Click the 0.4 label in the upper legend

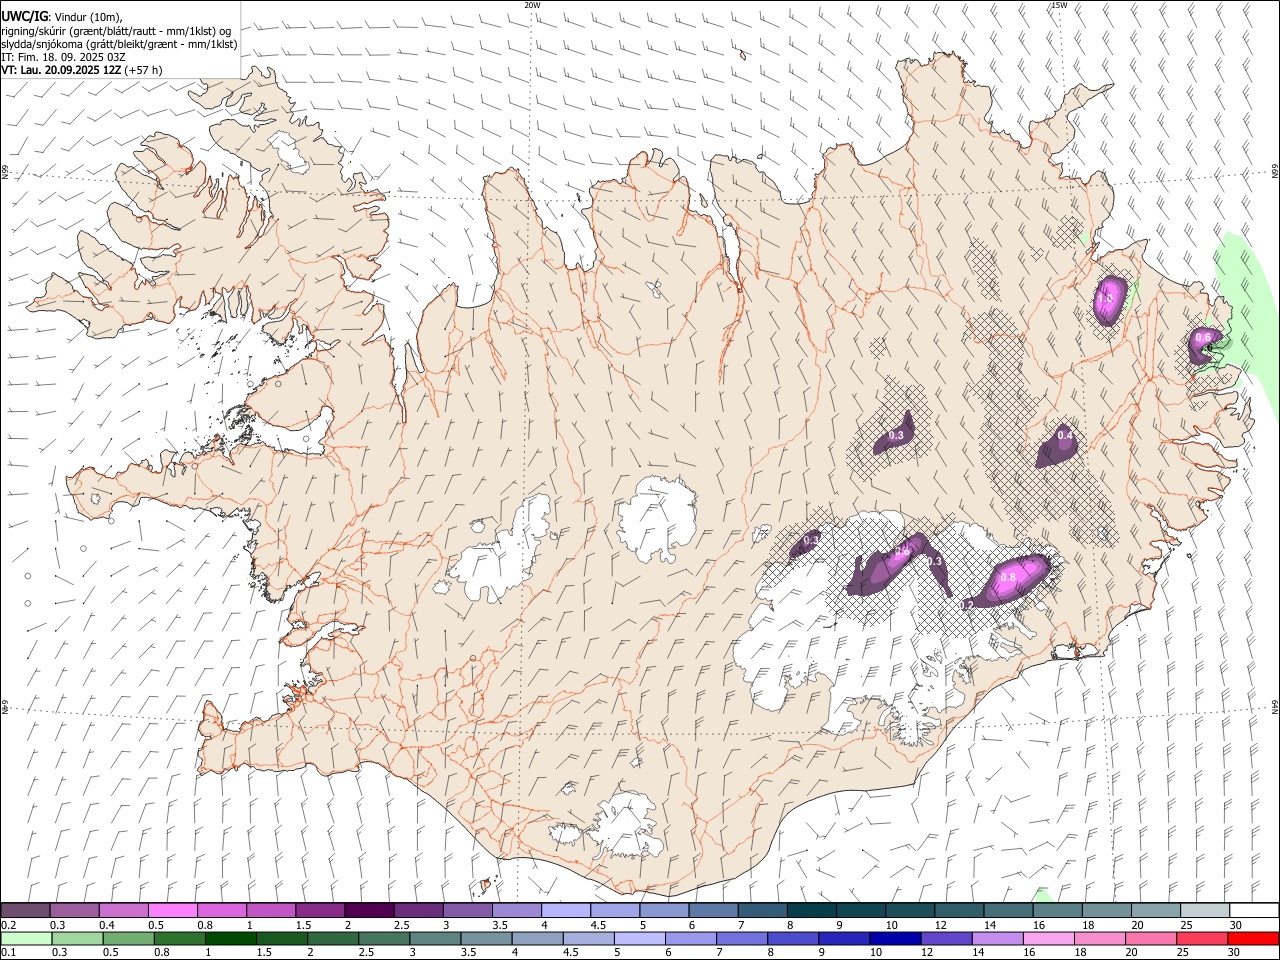coord(106,925)
